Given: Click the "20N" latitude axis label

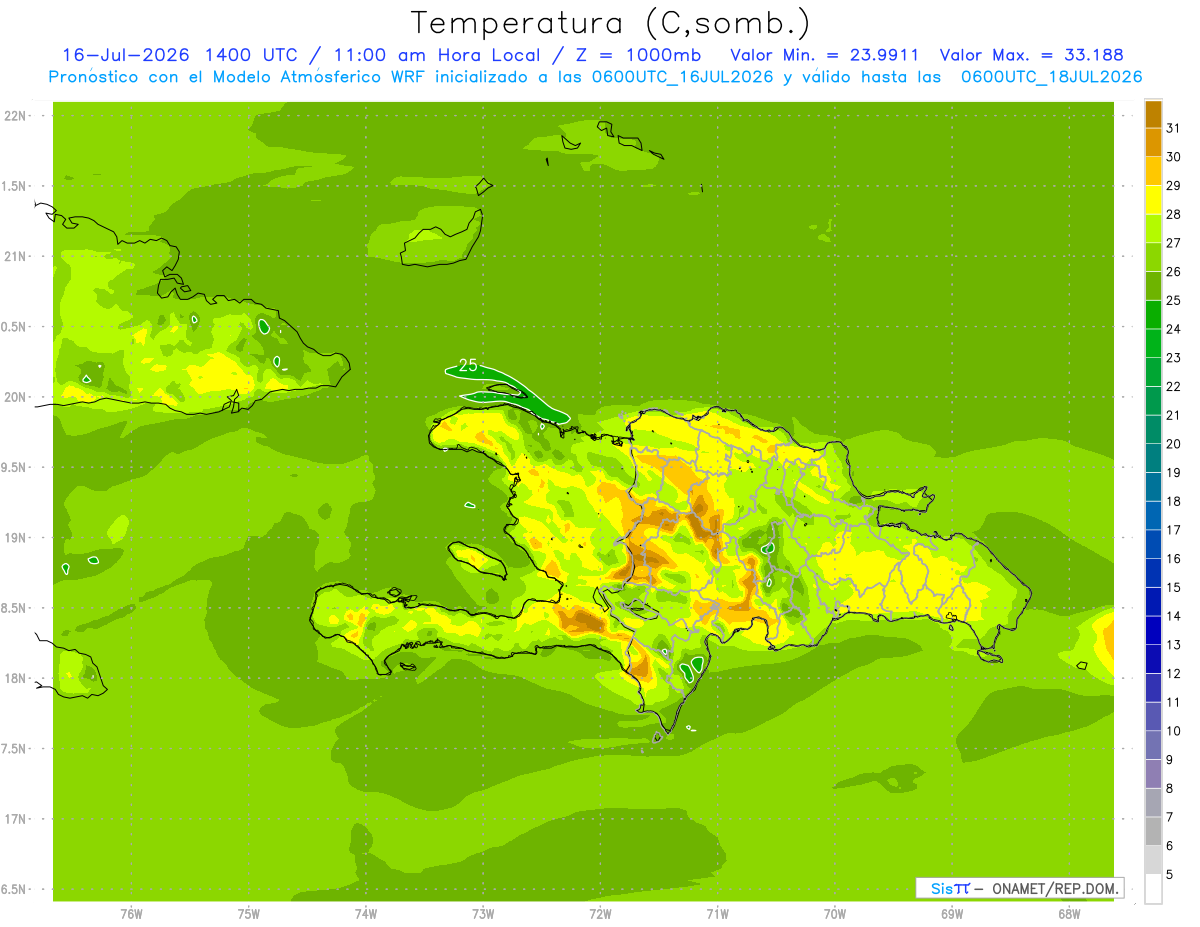Looking at the screenshot, I should click(17, 397).
